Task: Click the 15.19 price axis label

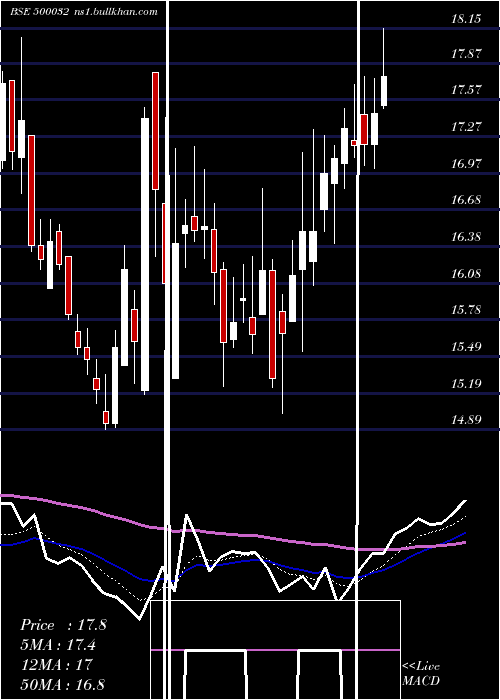Action: pos(466,383)
